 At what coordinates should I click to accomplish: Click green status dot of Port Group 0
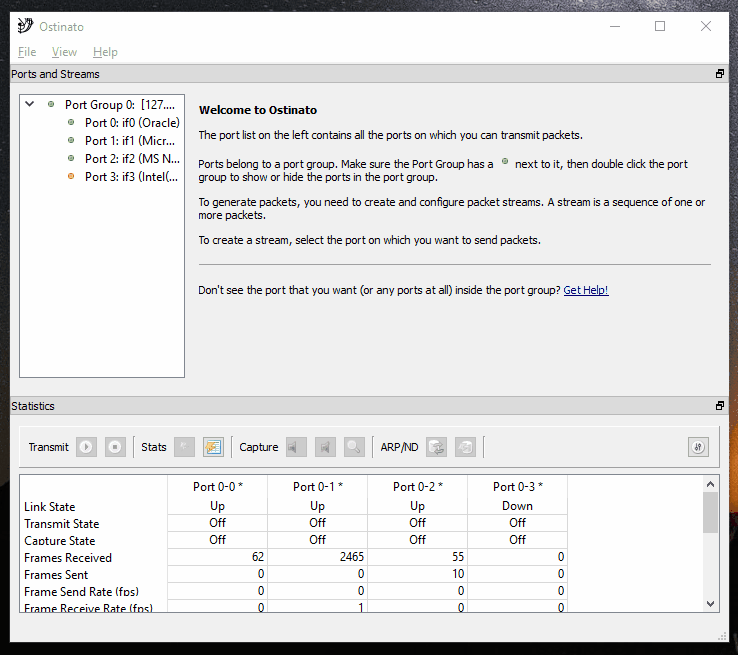pyautogui.click(x=51, y=104)
